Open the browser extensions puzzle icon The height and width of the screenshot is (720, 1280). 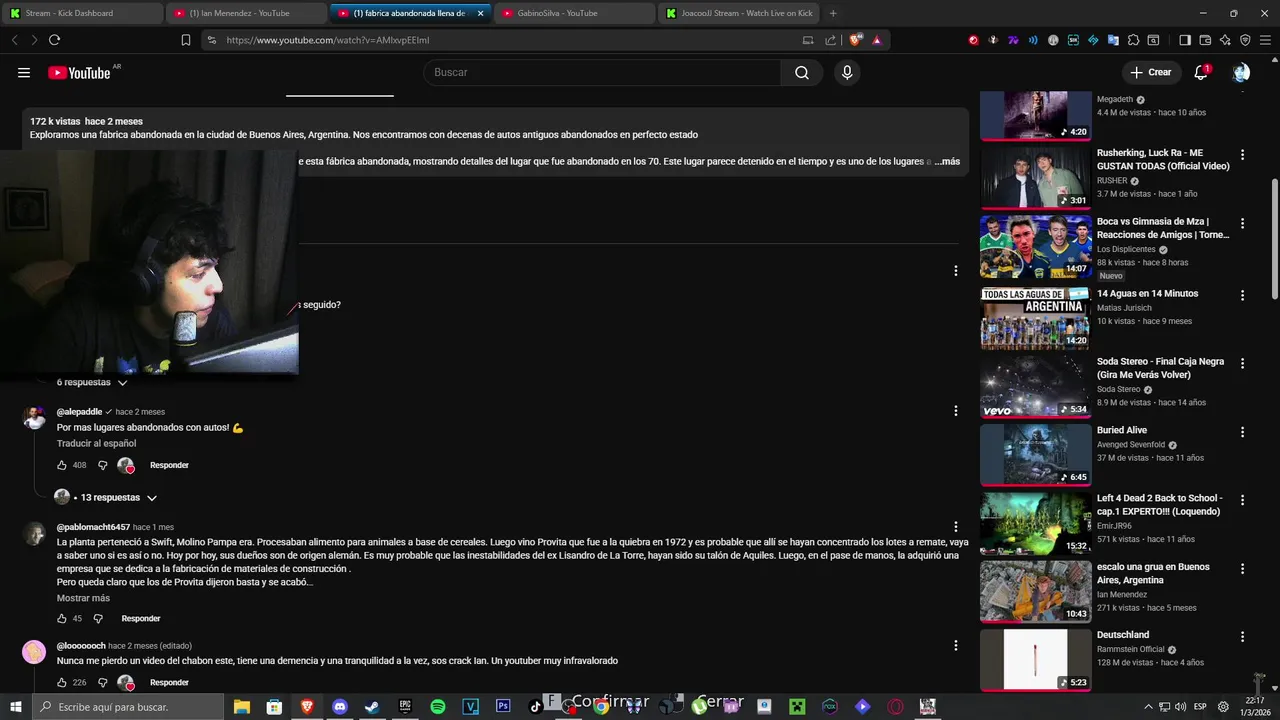1133,40
